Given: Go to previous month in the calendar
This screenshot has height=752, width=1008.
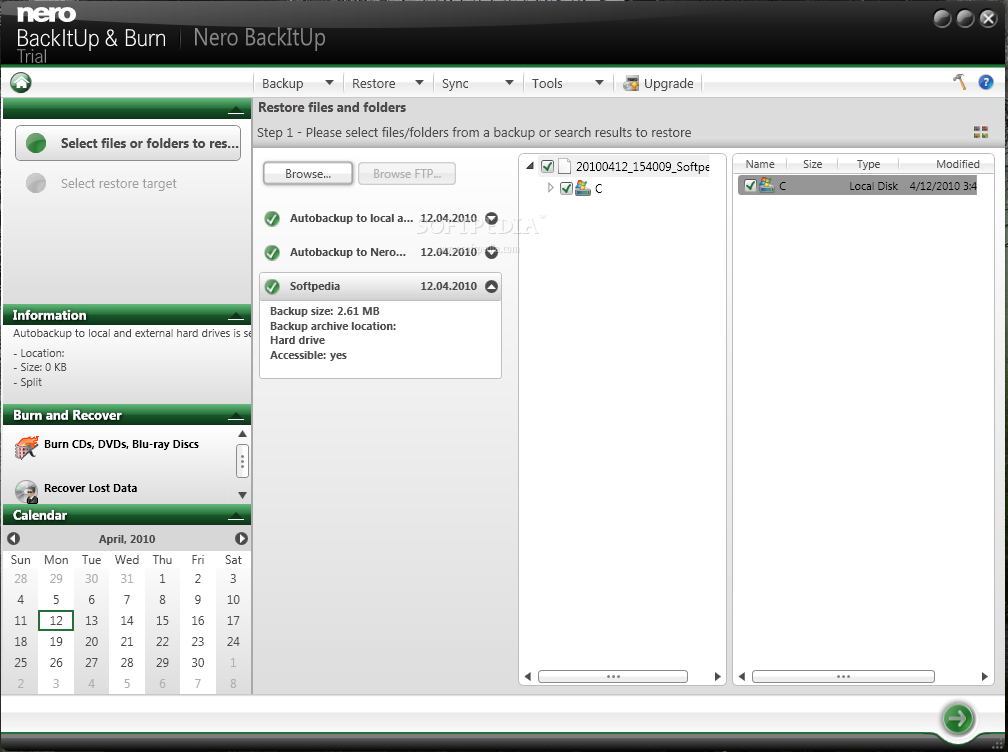Looking at the screenshot, I should coord(14,539).
